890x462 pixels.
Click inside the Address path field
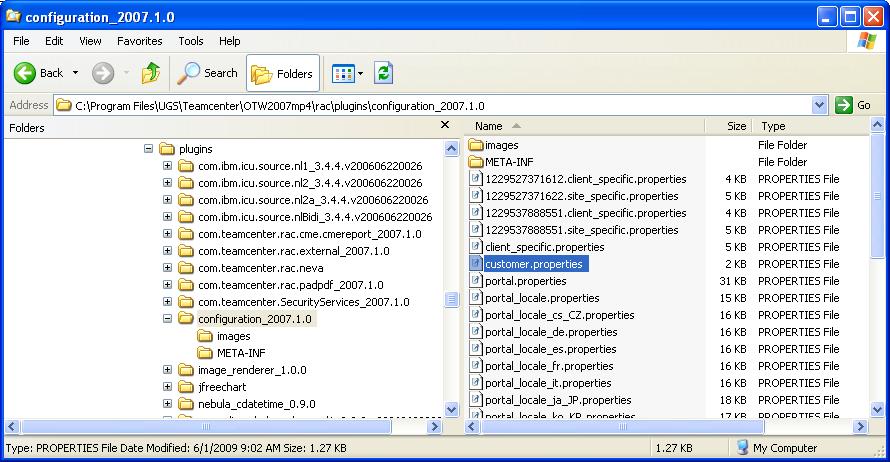[x=434, y=106]
